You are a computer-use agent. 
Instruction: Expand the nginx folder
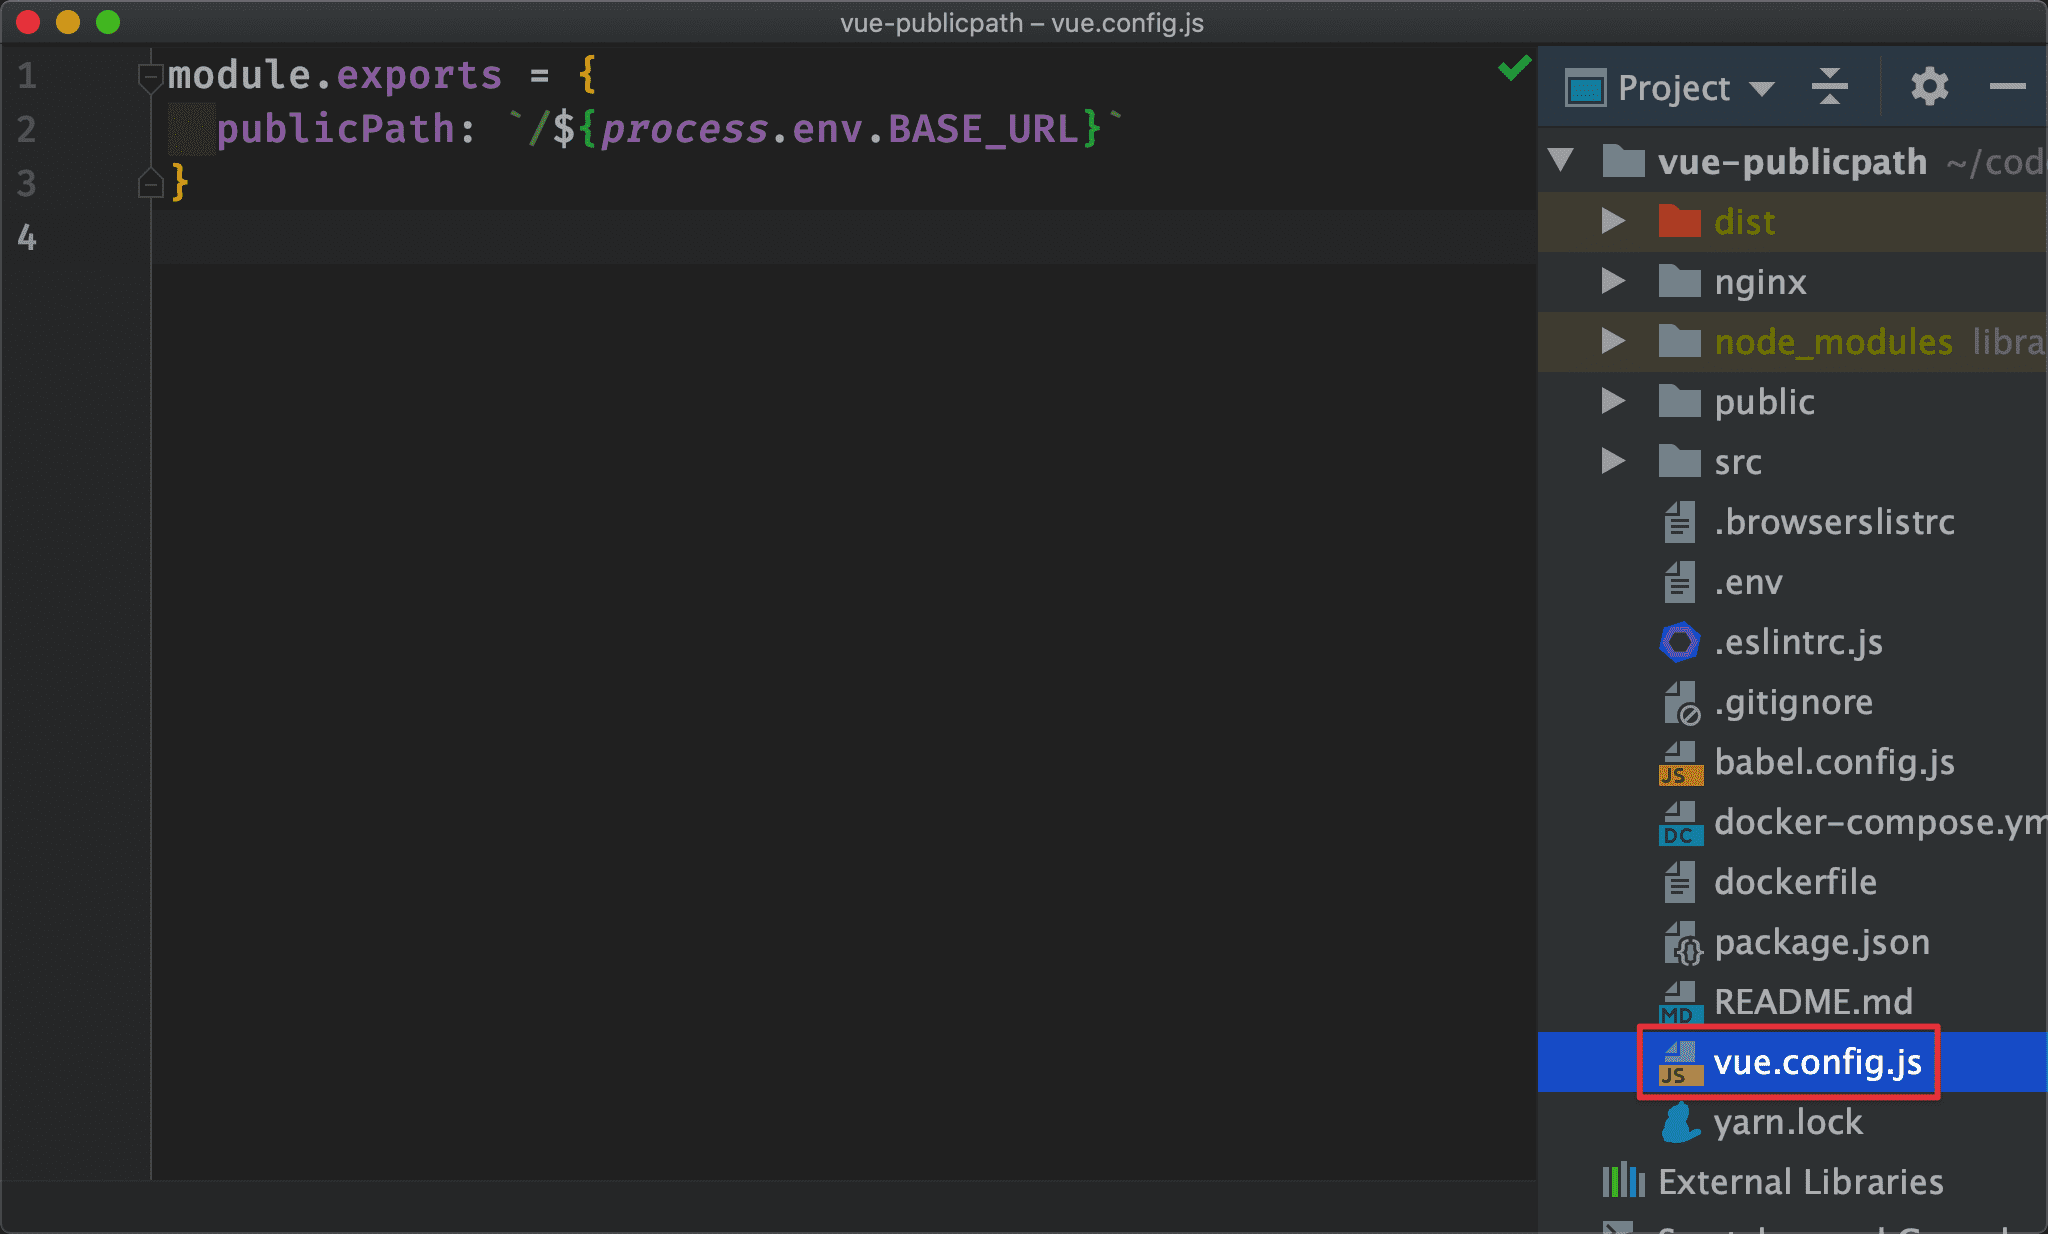pyautogui.click(x=1612, y=281)
